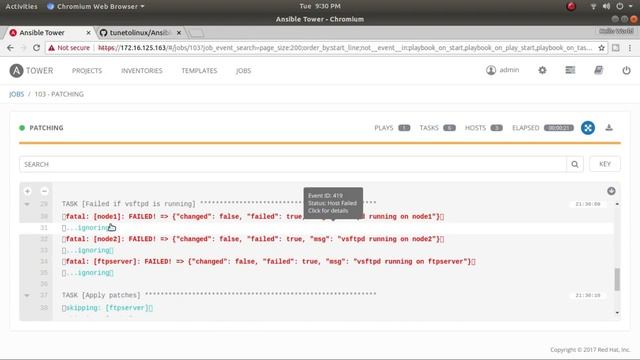
Task: Click the search magnifier button
Action: click(575, 164)
